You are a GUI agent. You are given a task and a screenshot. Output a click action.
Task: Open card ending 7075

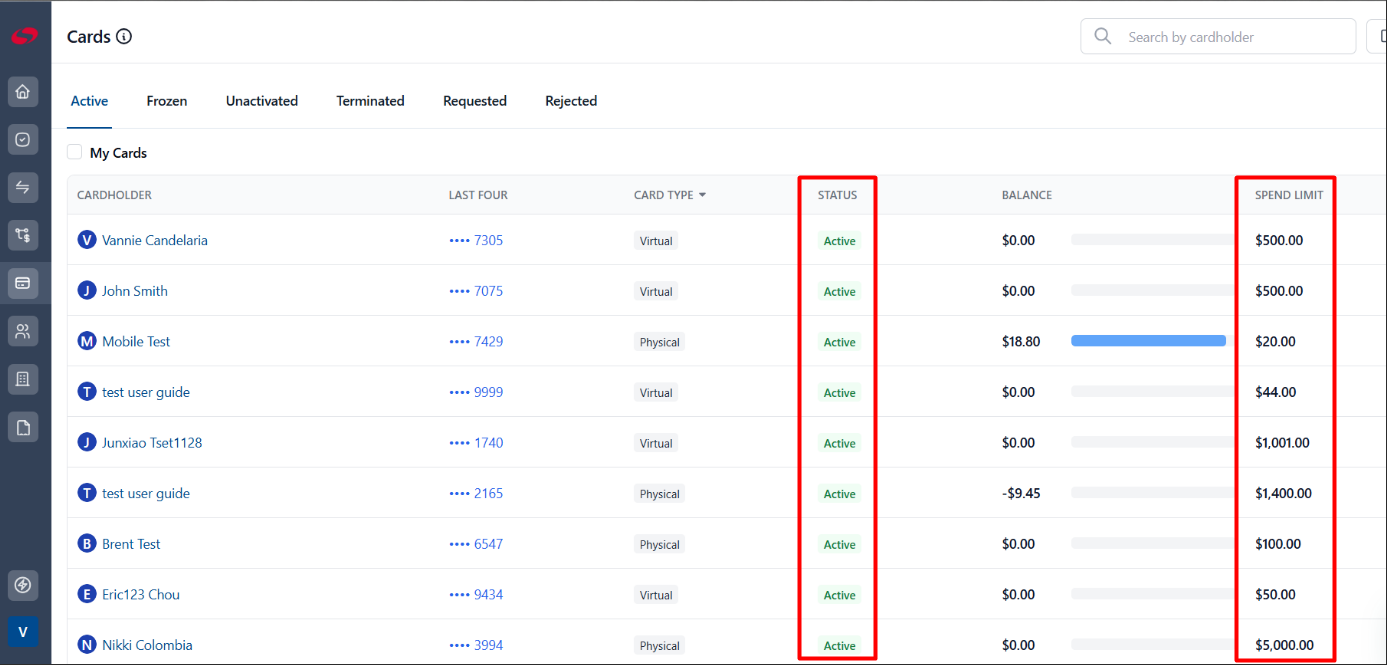point(476,291)
